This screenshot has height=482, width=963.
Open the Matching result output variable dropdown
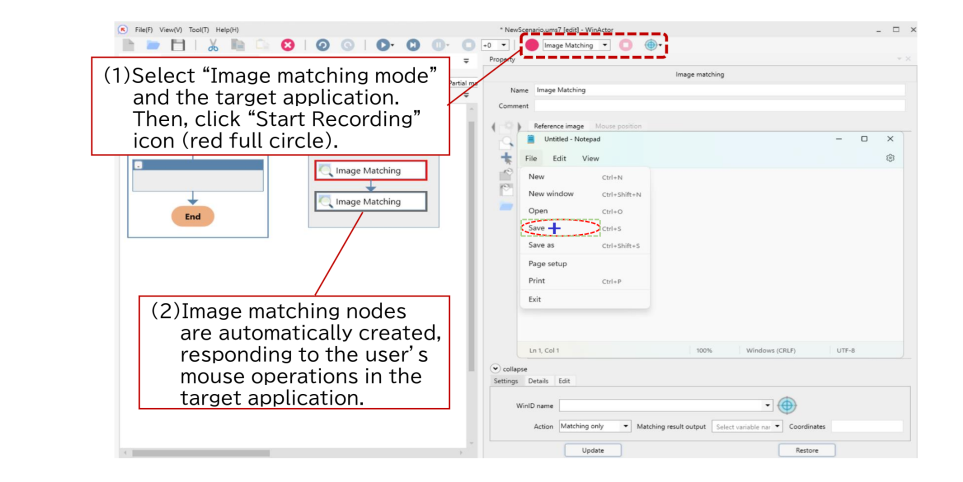click(x=777, y=426)
